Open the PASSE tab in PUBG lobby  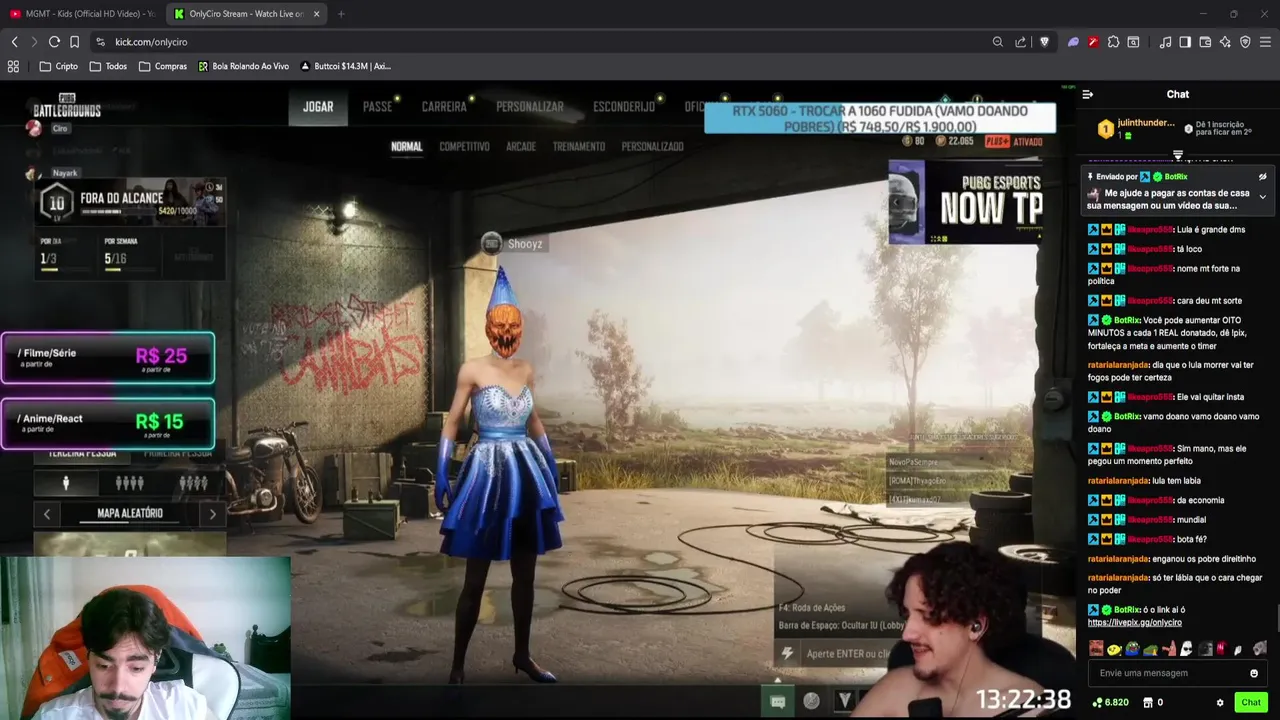(377, 107)
